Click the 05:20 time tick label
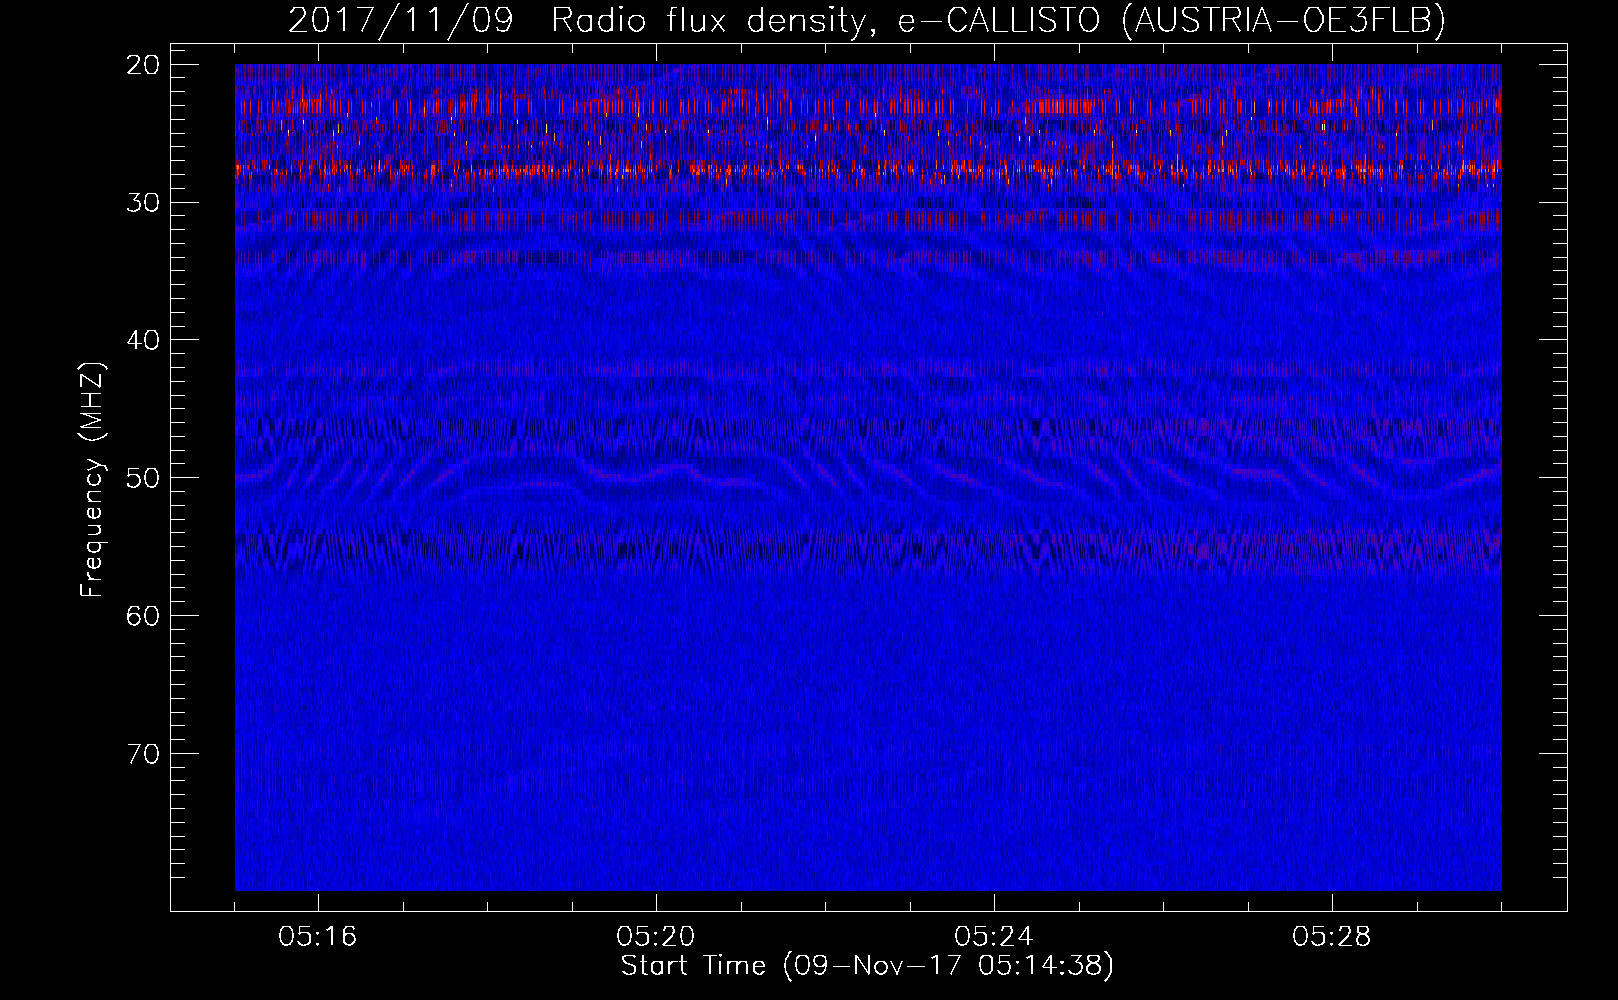Viewport: 1618px width, 1000px height. click(656, 937)
